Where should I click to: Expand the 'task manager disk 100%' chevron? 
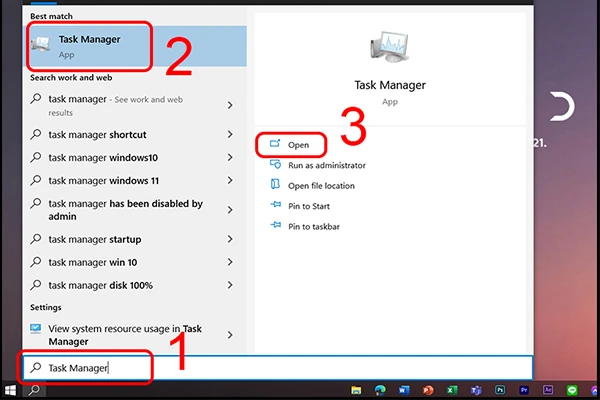coord(230,285)
